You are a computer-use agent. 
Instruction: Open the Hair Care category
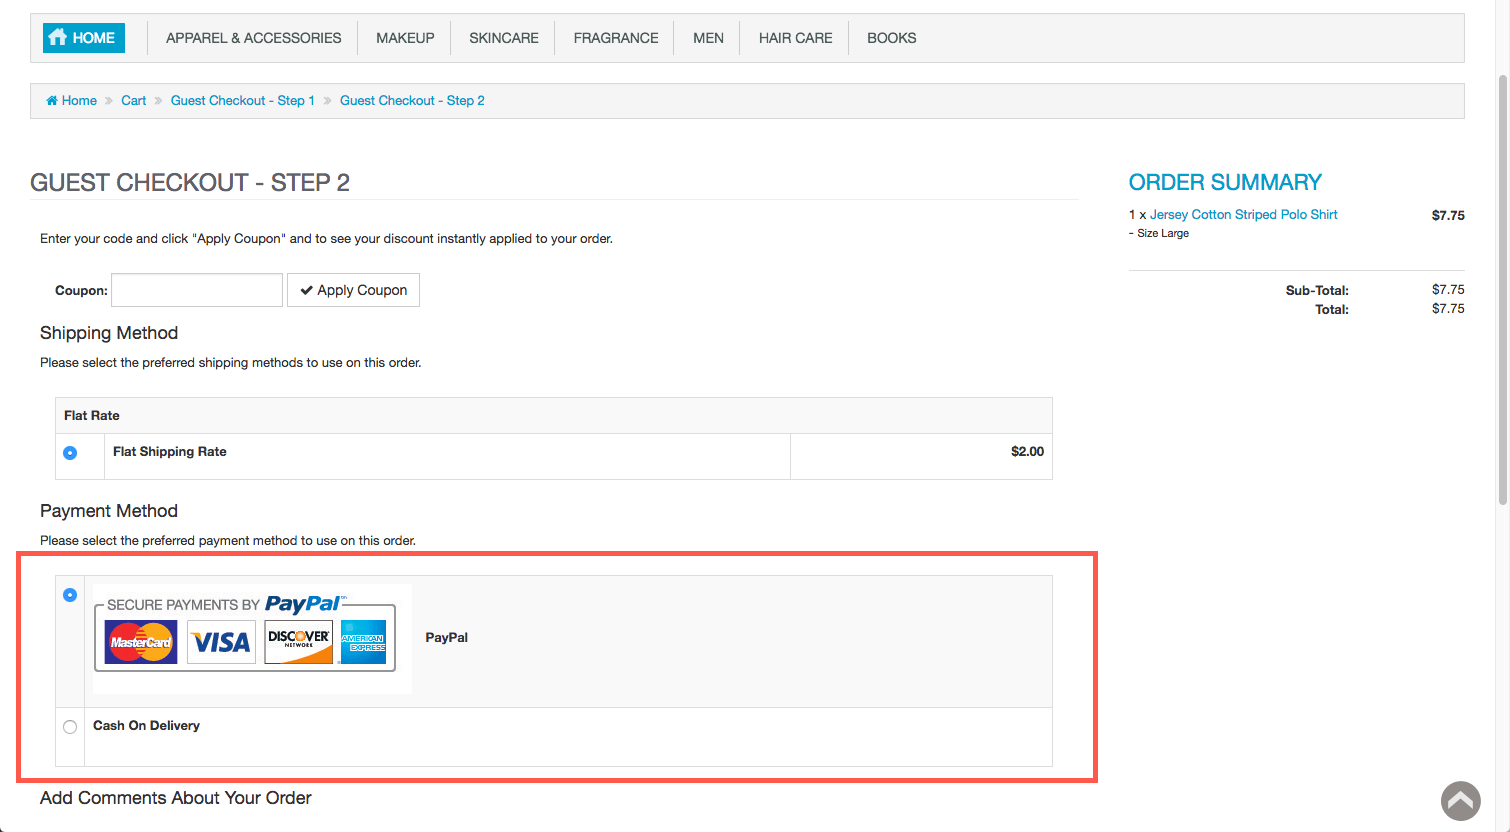point(795,38)
